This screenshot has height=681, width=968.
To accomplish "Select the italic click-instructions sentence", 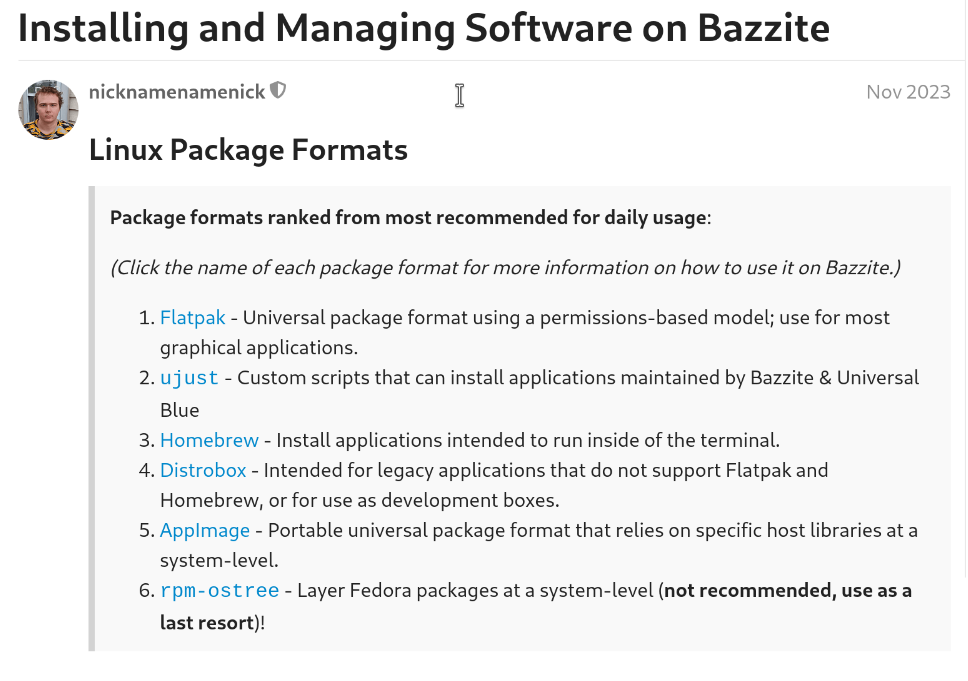I will coord(506,267).
